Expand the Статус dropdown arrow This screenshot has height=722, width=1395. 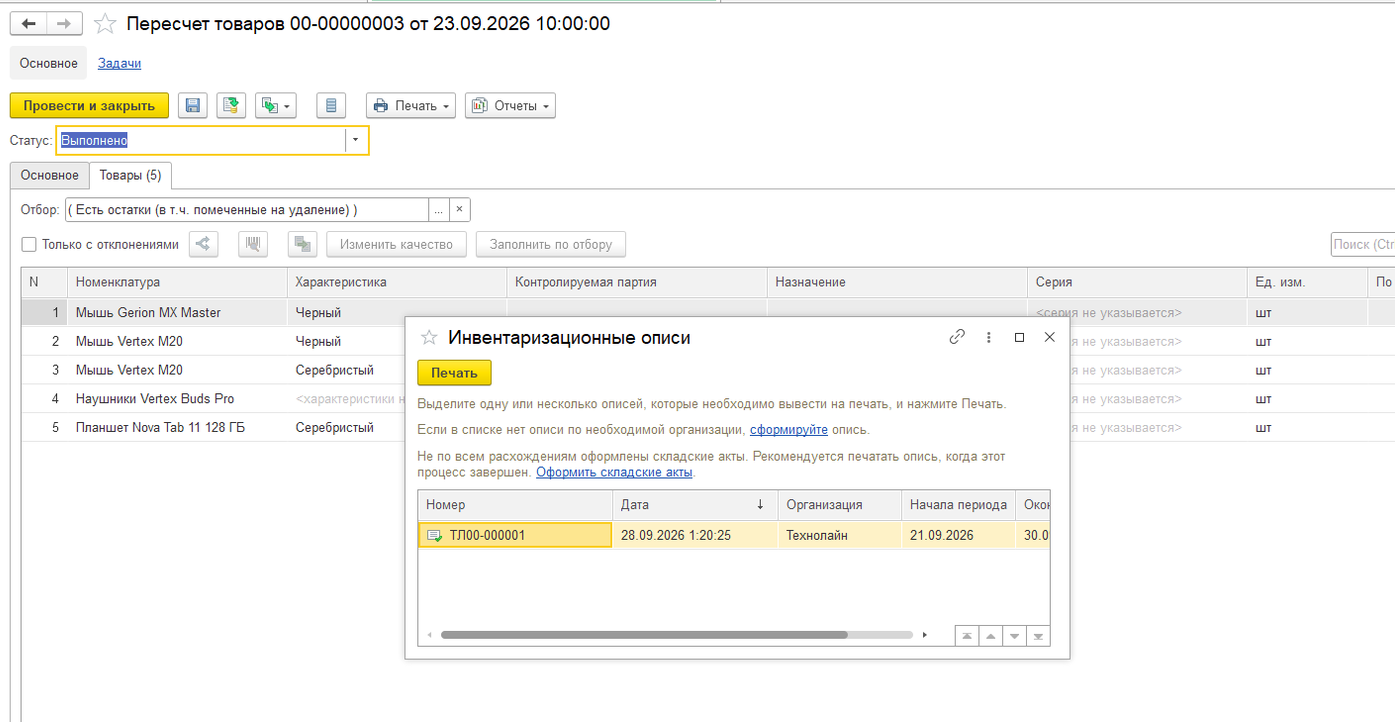point(356,140)
